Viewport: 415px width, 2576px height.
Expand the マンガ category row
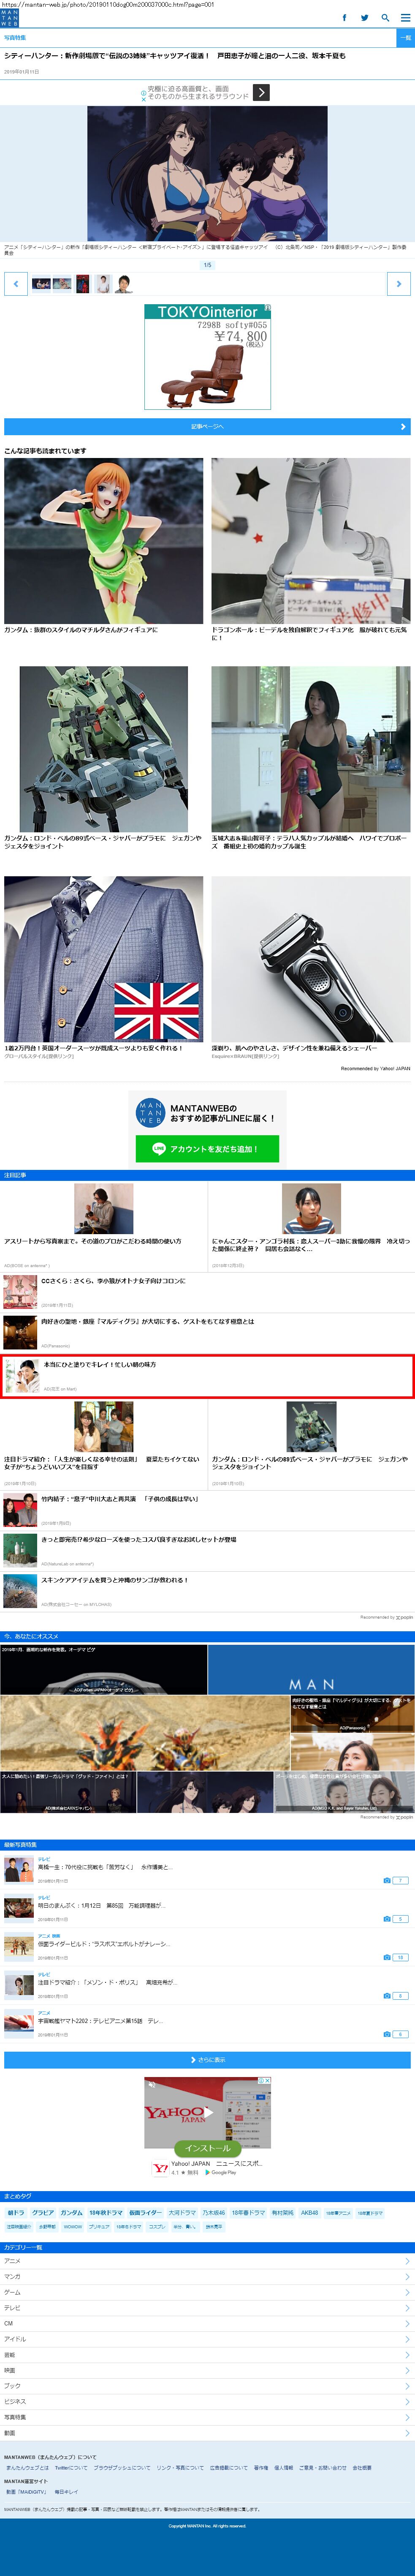click(207, 2277)
